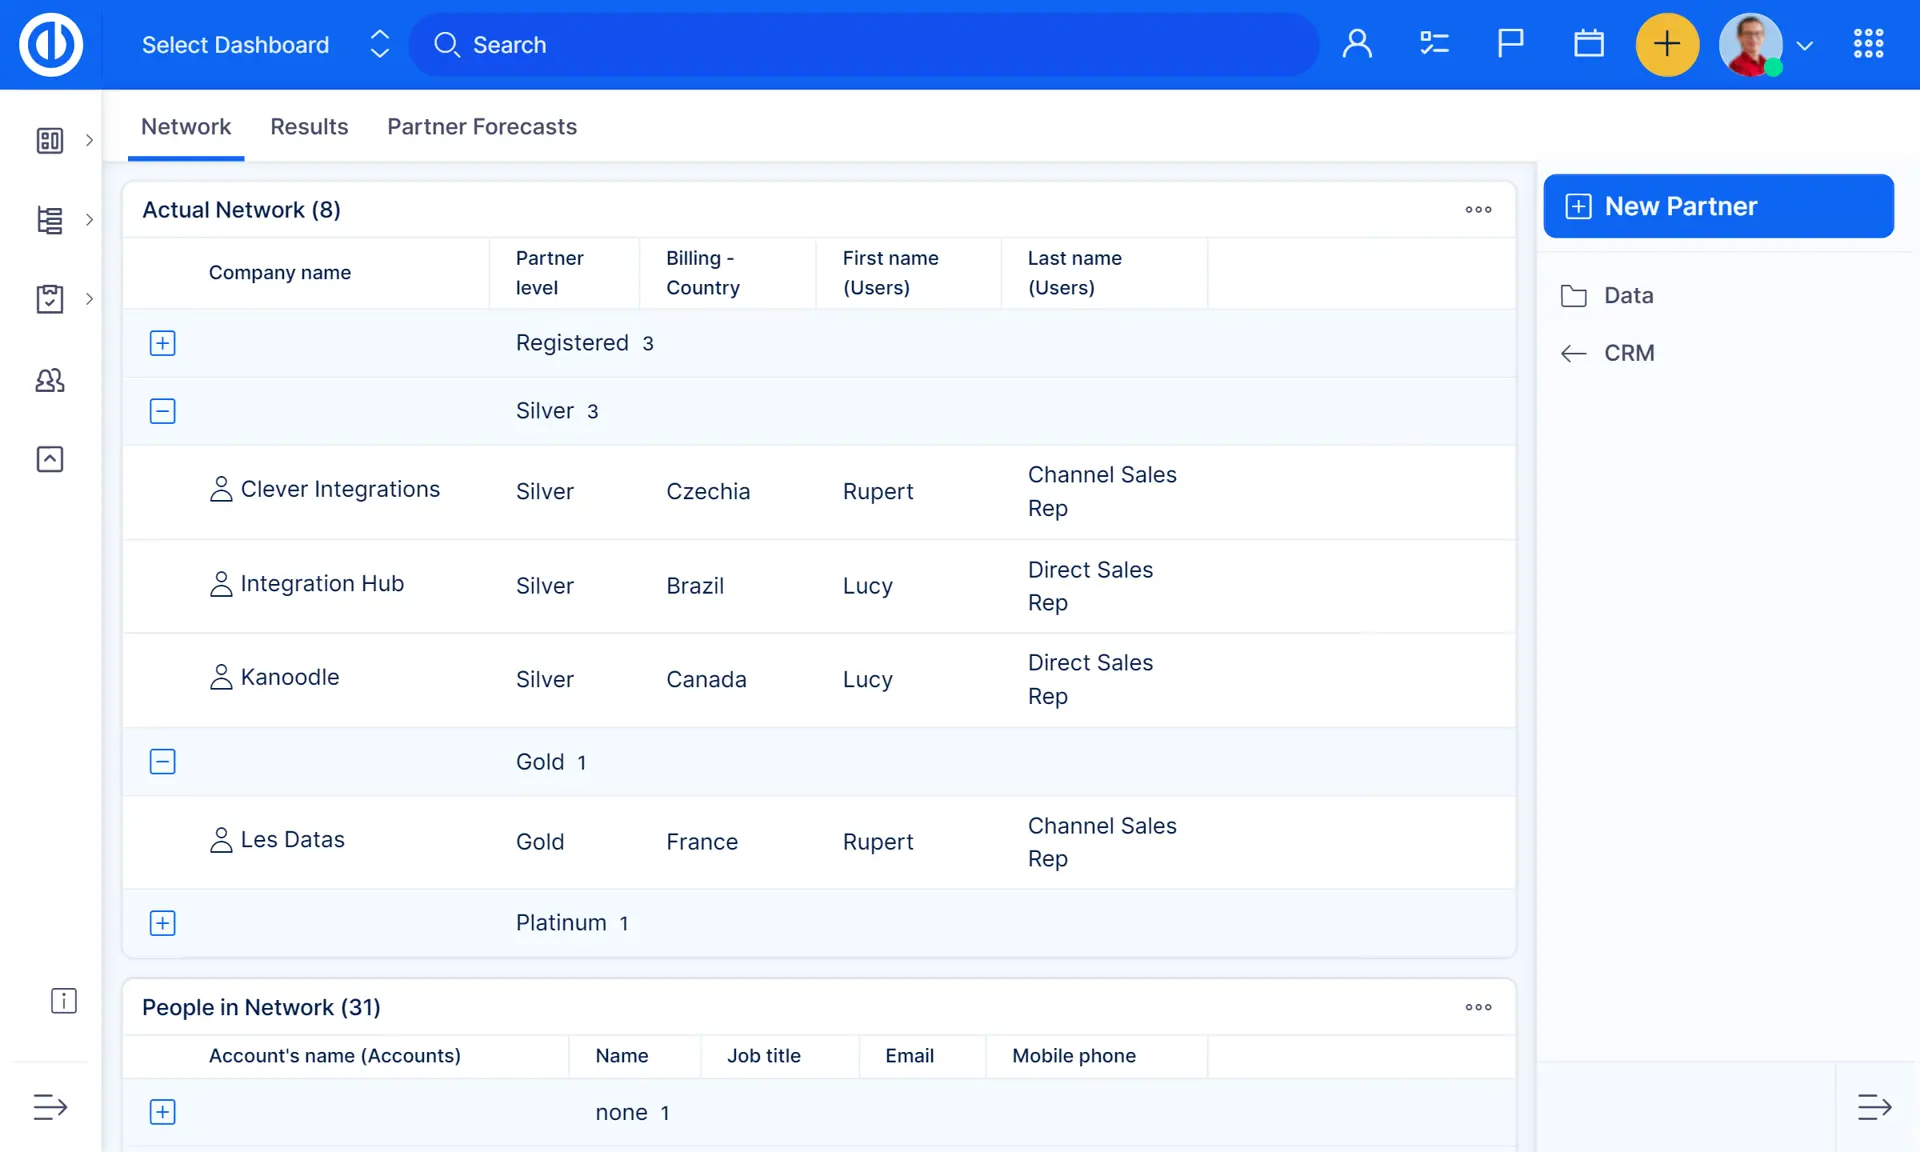
Task: Switch to the Partner Forecasts tab
Action: click(x=482, y=127)
